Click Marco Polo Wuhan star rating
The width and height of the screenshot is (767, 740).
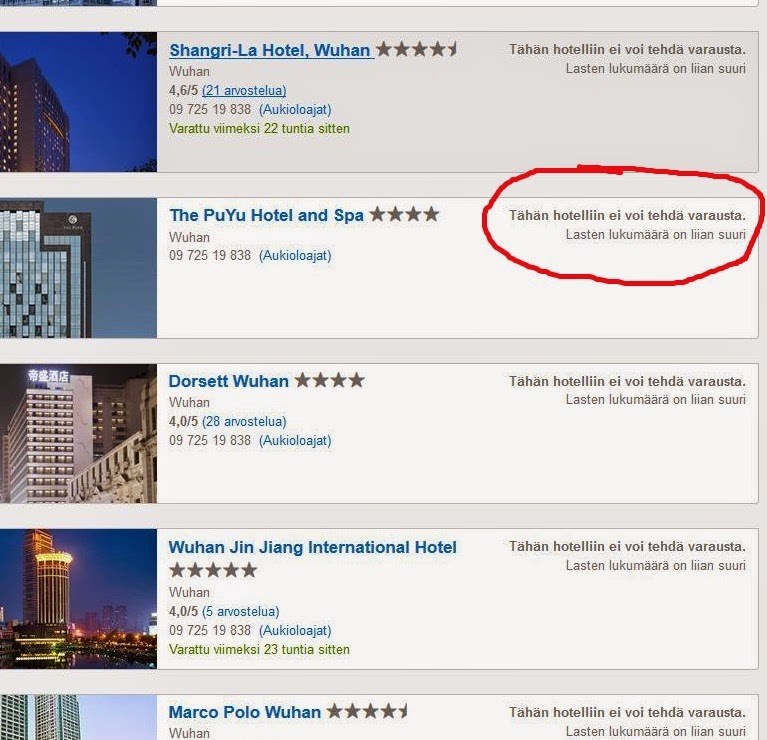pyautogui.click(x=367, y=711)
